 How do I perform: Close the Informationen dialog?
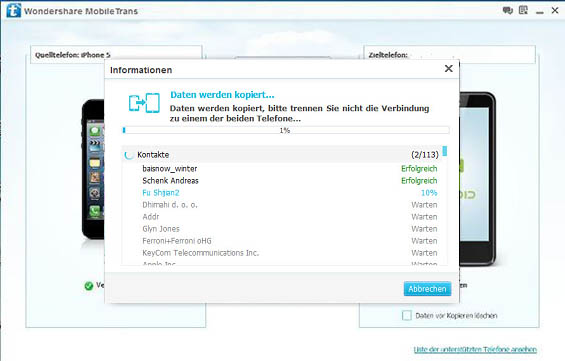(x=449, y=68)
